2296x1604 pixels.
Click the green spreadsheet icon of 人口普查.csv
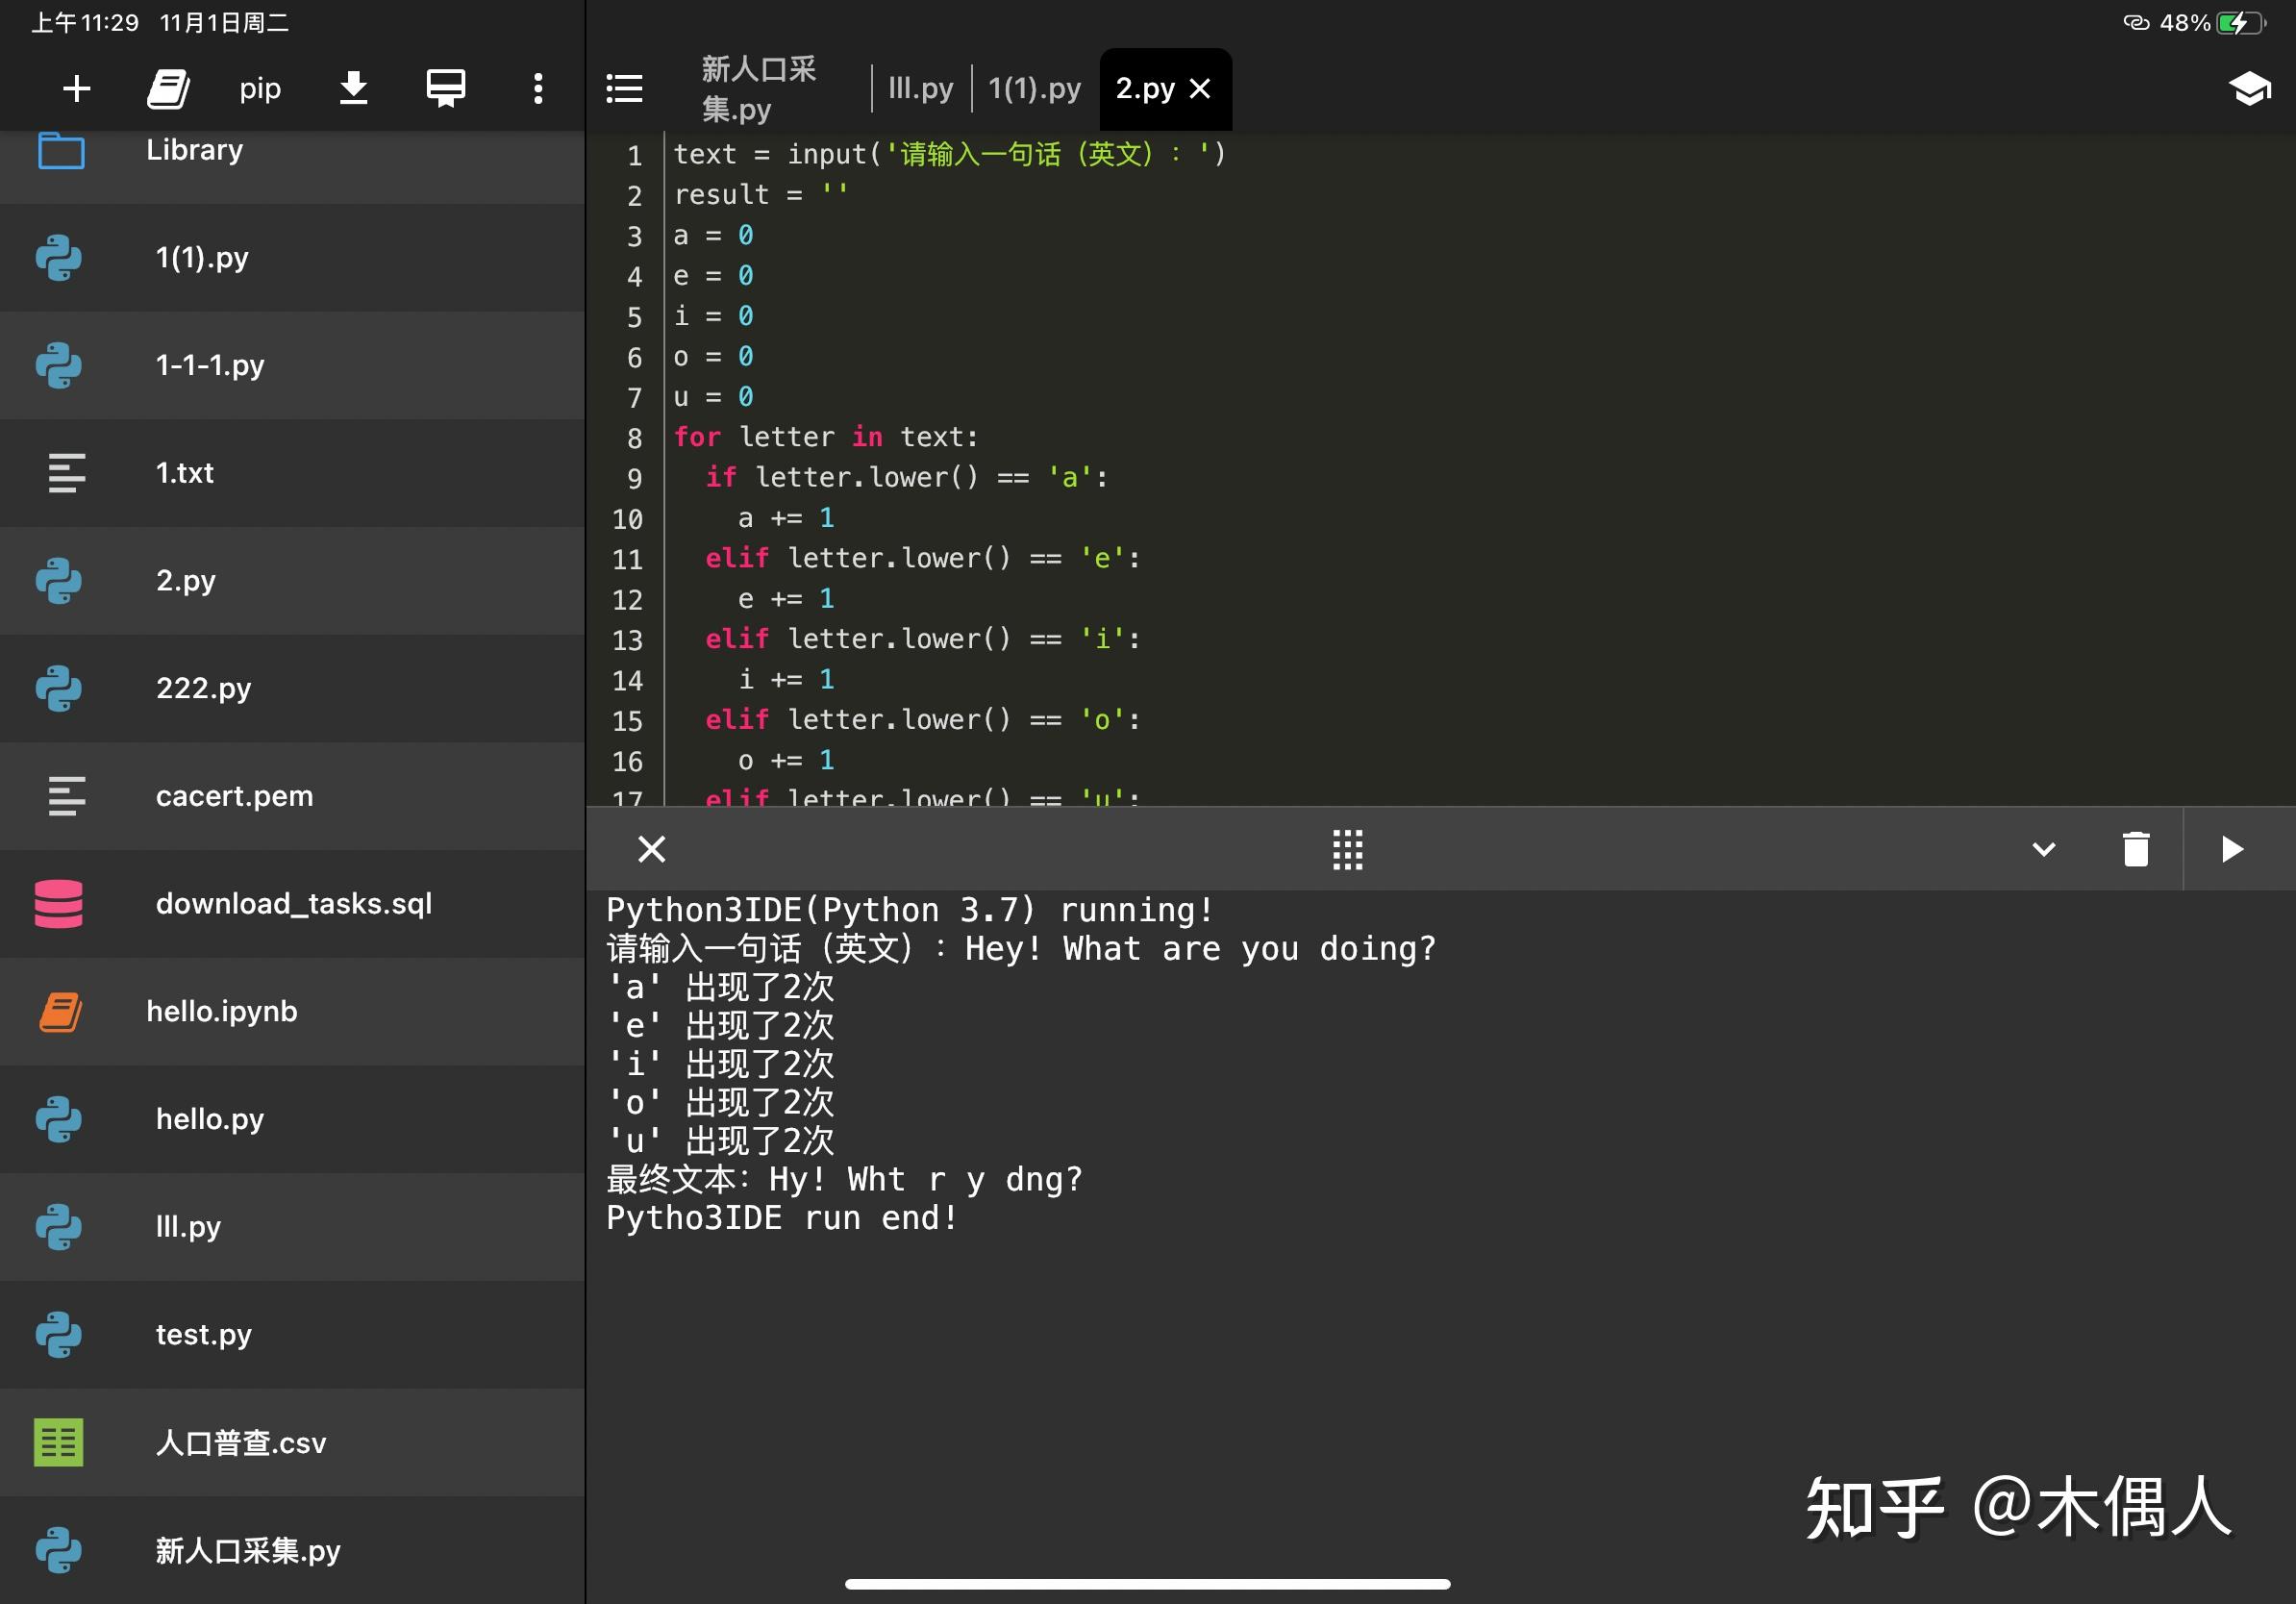click(59, 1443)
